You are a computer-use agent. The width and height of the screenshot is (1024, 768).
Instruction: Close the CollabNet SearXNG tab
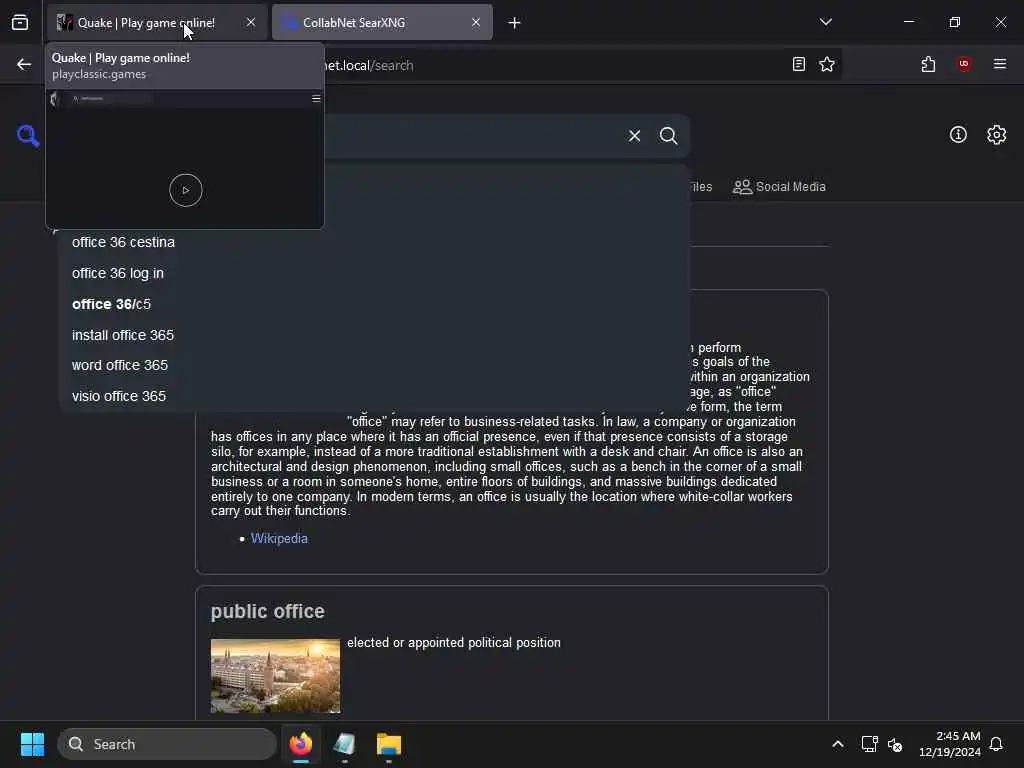(476, 22)
